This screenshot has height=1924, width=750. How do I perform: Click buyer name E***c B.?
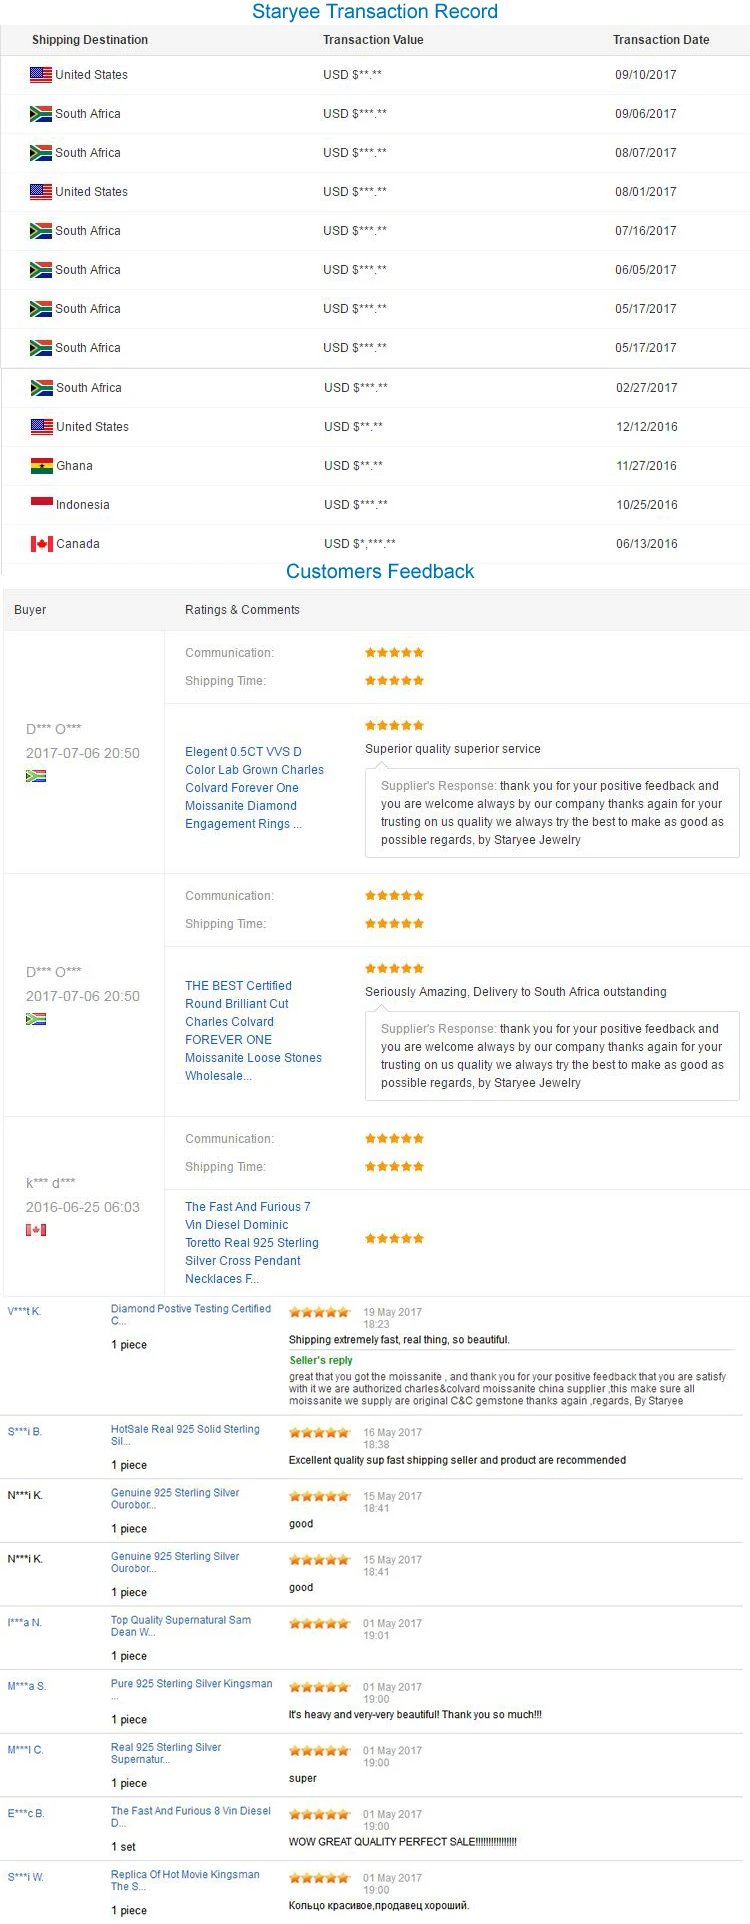coord(26,1813)
